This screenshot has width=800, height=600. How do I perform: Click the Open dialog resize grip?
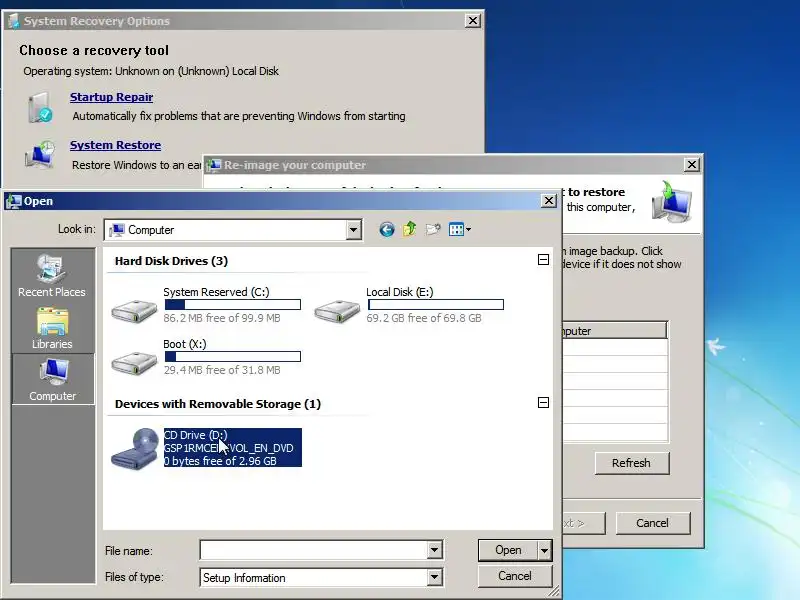[554, 591]
